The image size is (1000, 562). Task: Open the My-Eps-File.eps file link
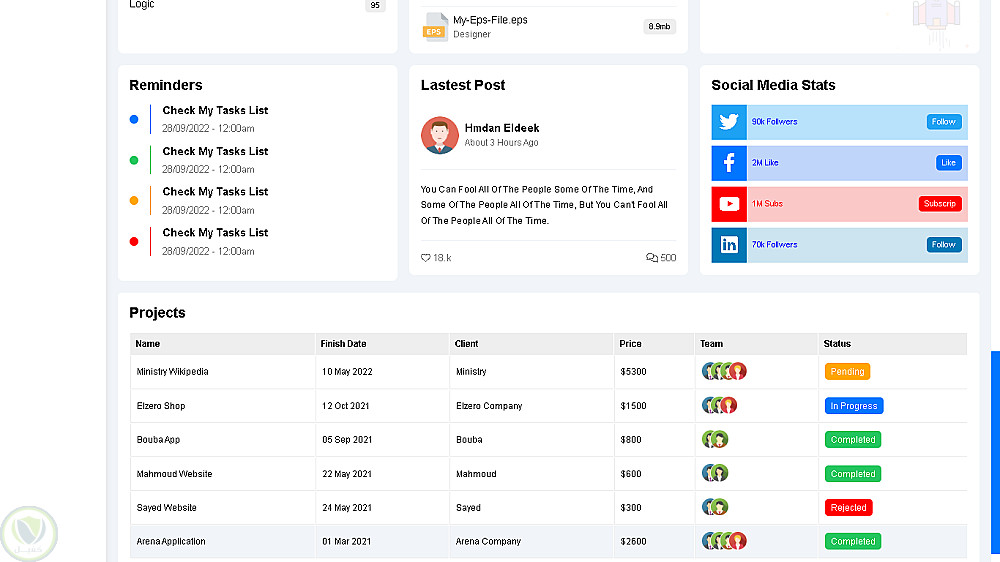490,20
